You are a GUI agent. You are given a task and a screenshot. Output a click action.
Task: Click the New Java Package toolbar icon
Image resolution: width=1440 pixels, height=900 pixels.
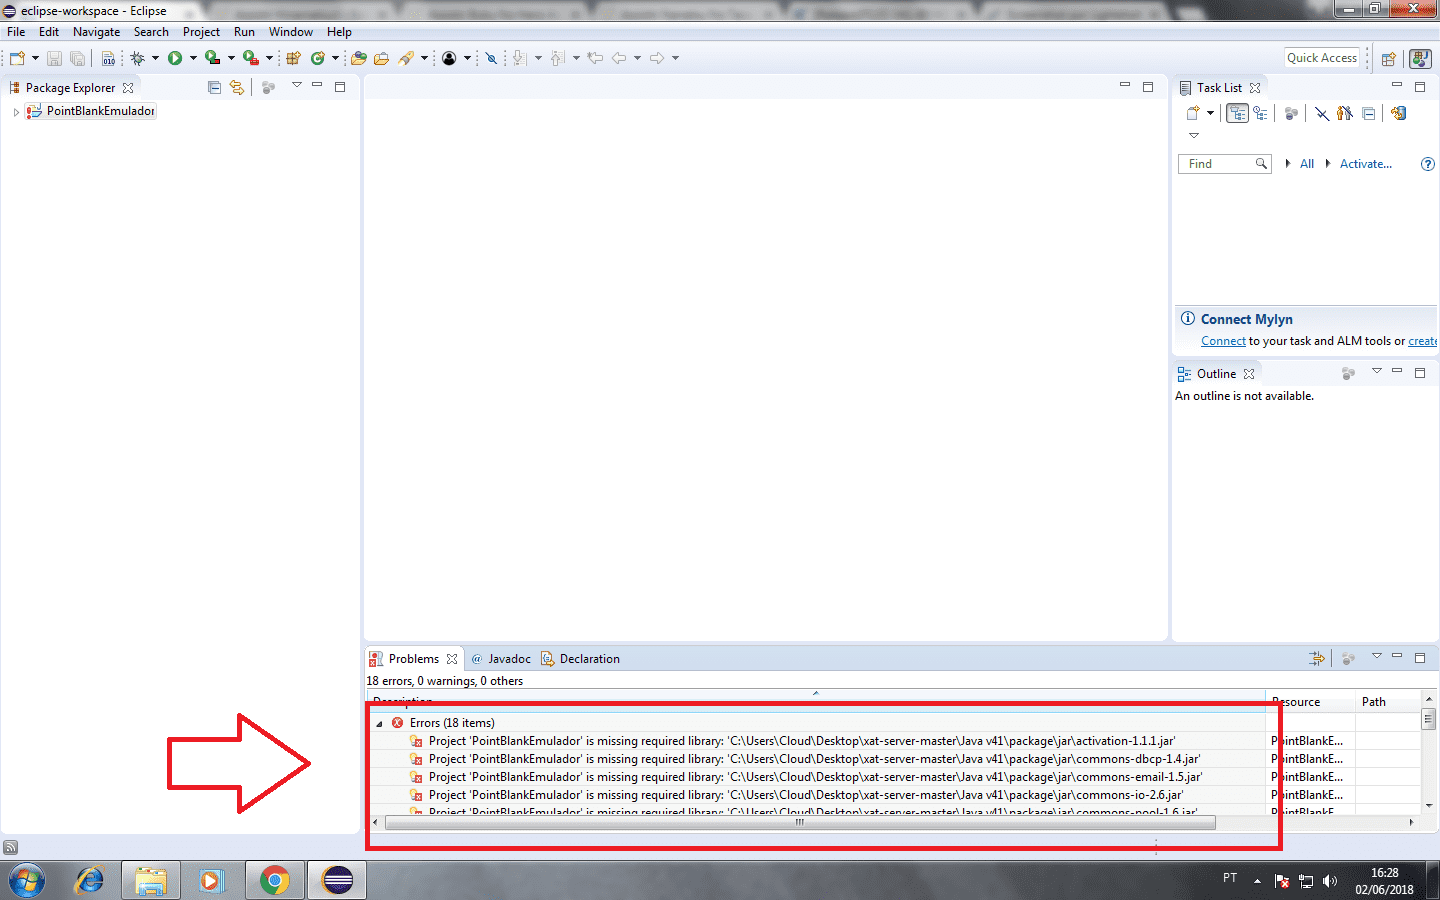[x=293, y=58]
